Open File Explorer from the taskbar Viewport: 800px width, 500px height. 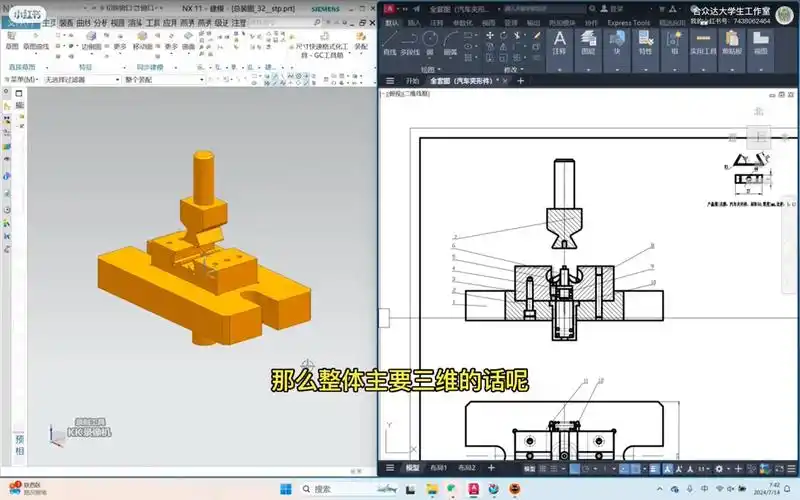coord(432,489)
